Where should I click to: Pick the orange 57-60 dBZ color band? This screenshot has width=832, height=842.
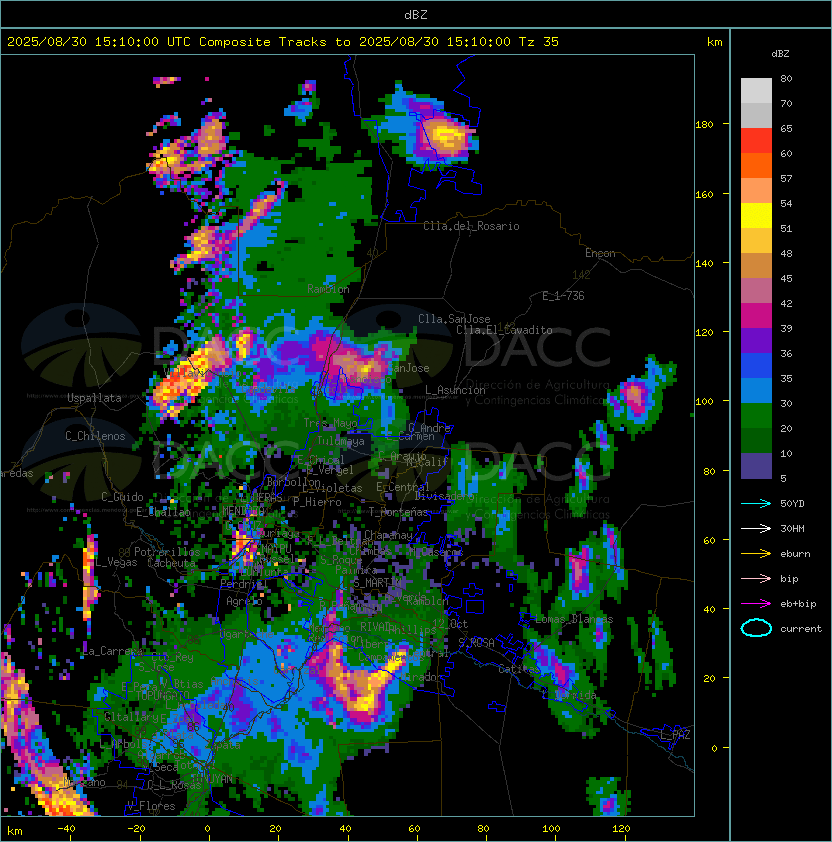pos(756,166)
